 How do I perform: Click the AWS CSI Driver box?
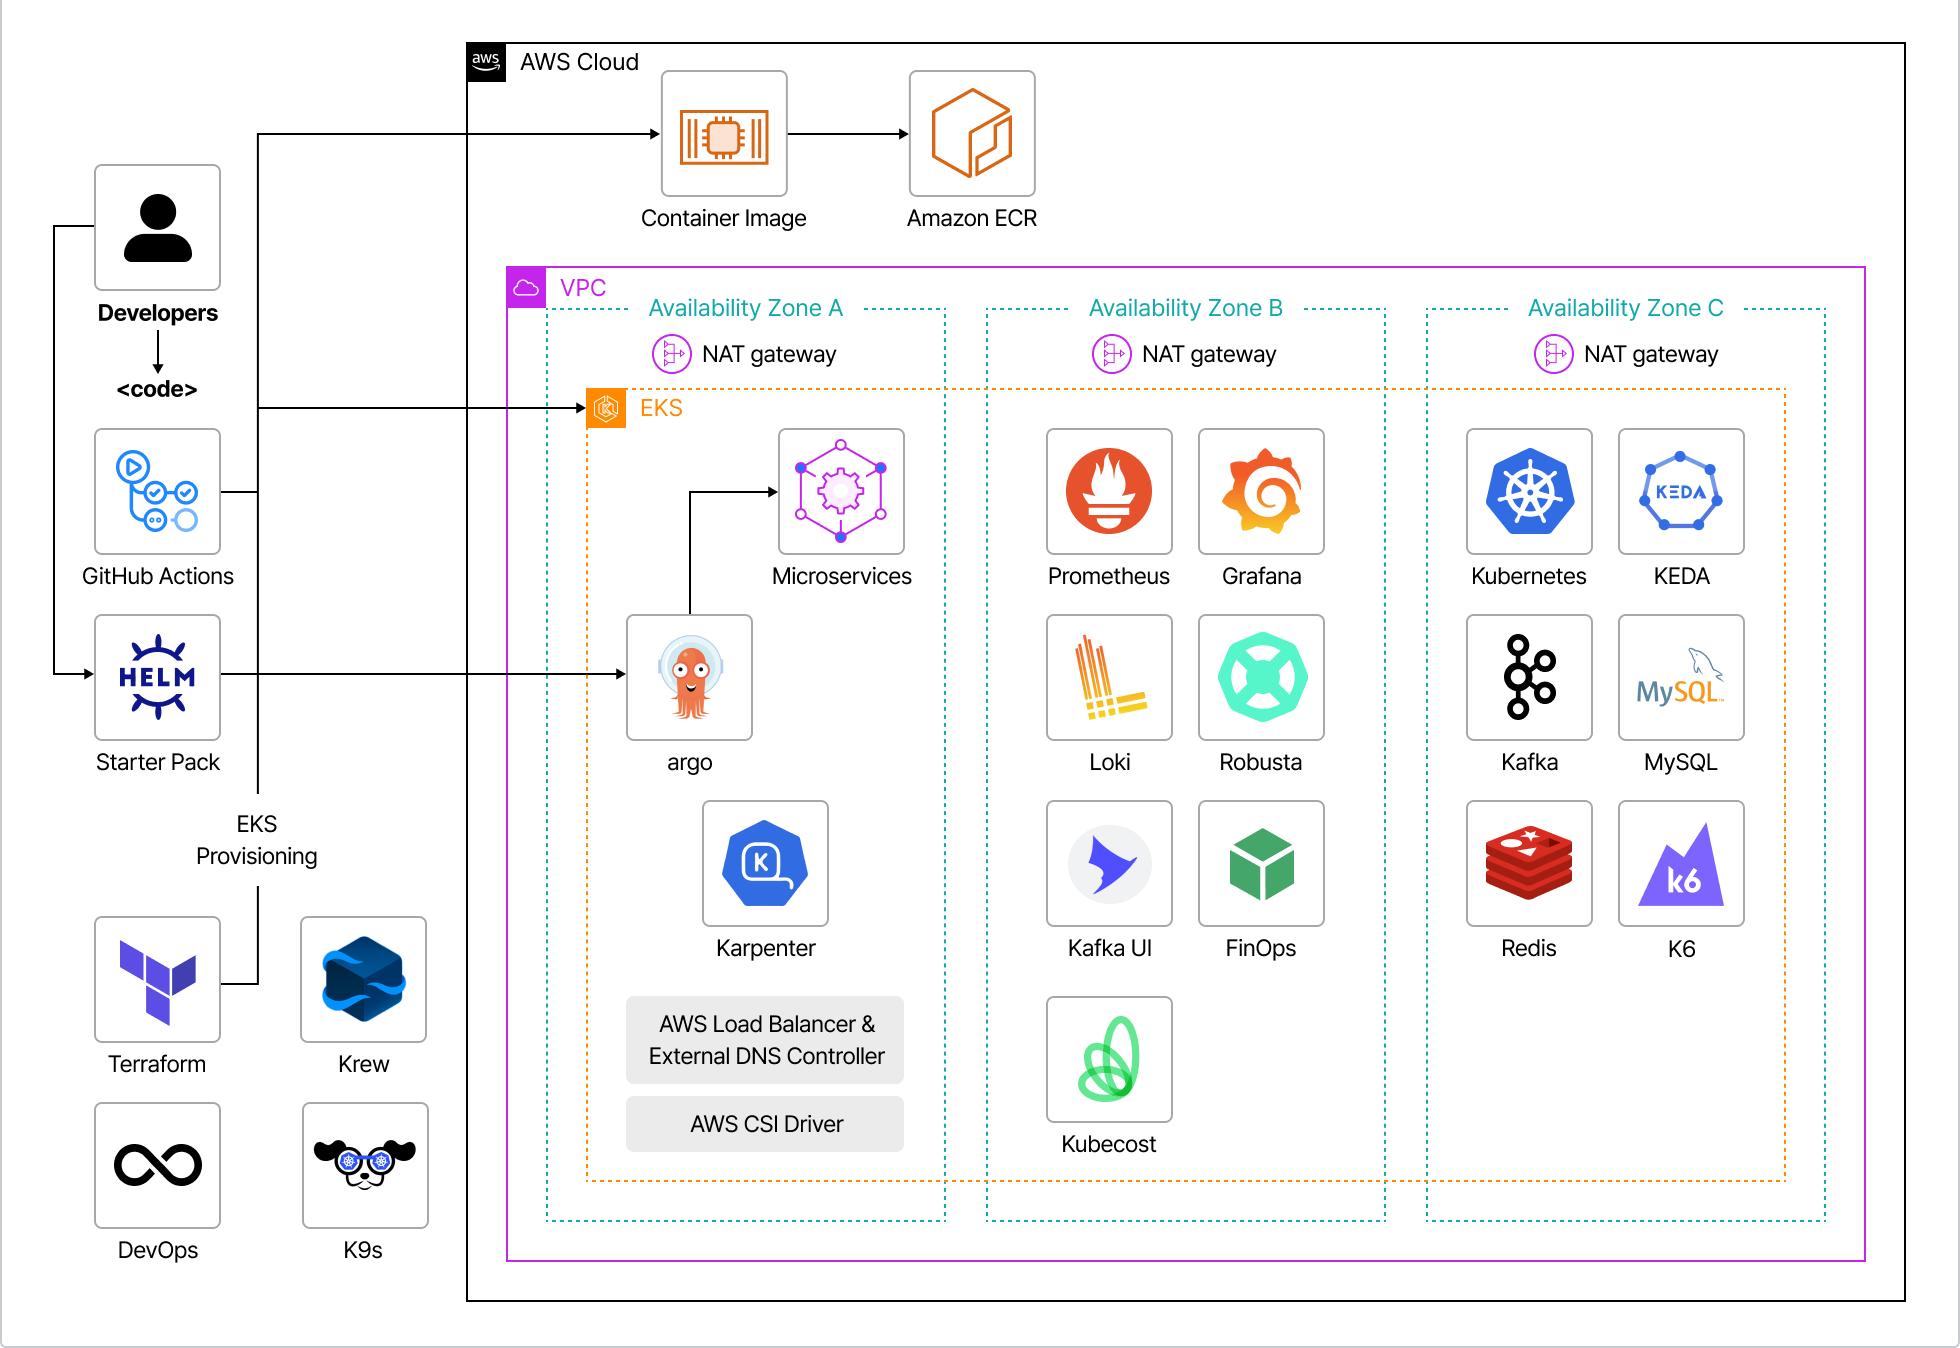pos(764,1123)
